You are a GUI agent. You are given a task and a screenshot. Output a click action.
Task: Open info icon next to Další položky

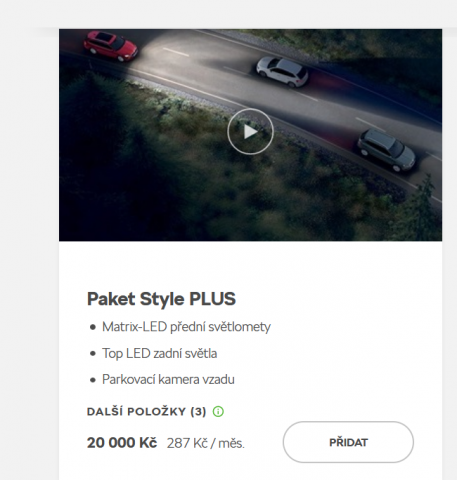point(218,411)
